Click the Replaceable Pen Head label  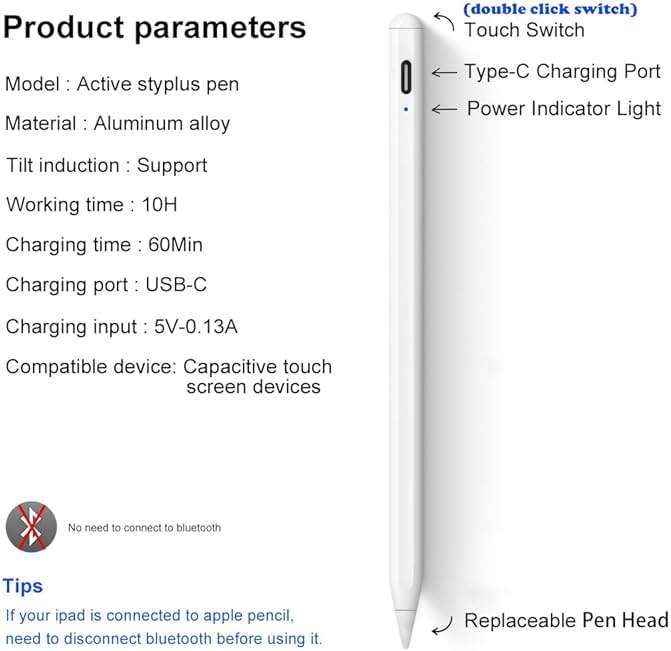566,621
